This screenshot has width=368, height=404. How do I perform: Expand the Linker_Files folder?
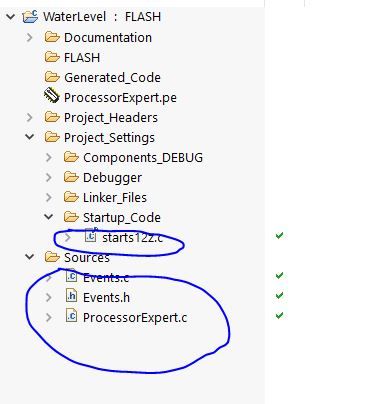click(x=49, y=197)
